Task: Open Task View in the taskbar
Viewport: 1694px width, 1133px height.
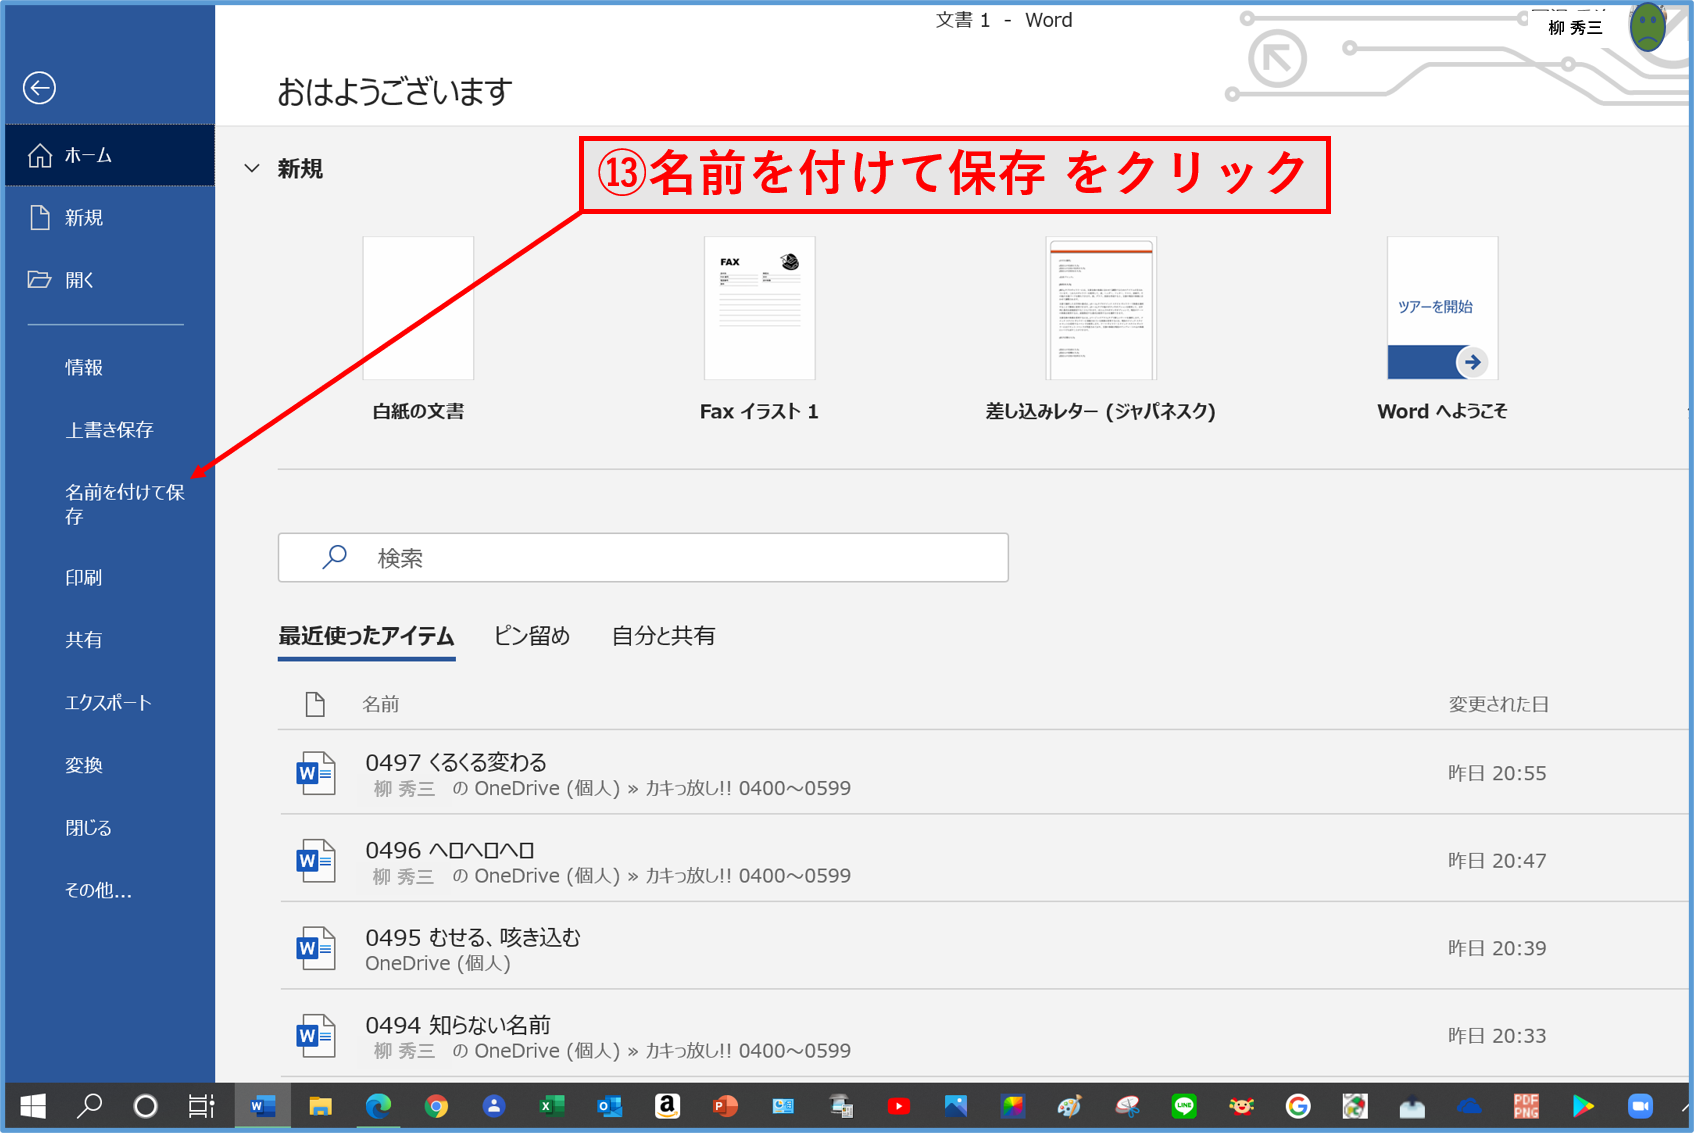Action: pyautogui.click(x=201, y=1106)
